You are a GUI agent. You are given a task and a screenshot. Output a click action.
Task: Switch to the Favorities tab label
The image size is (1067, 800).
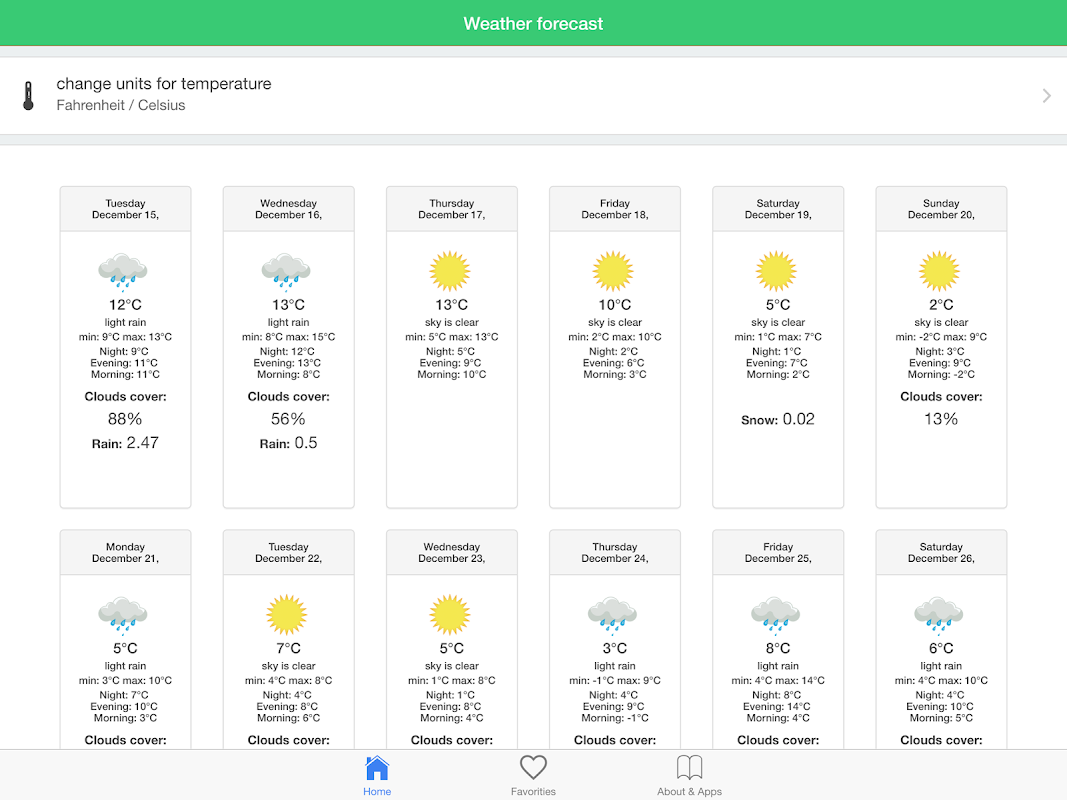coord(534,792)
